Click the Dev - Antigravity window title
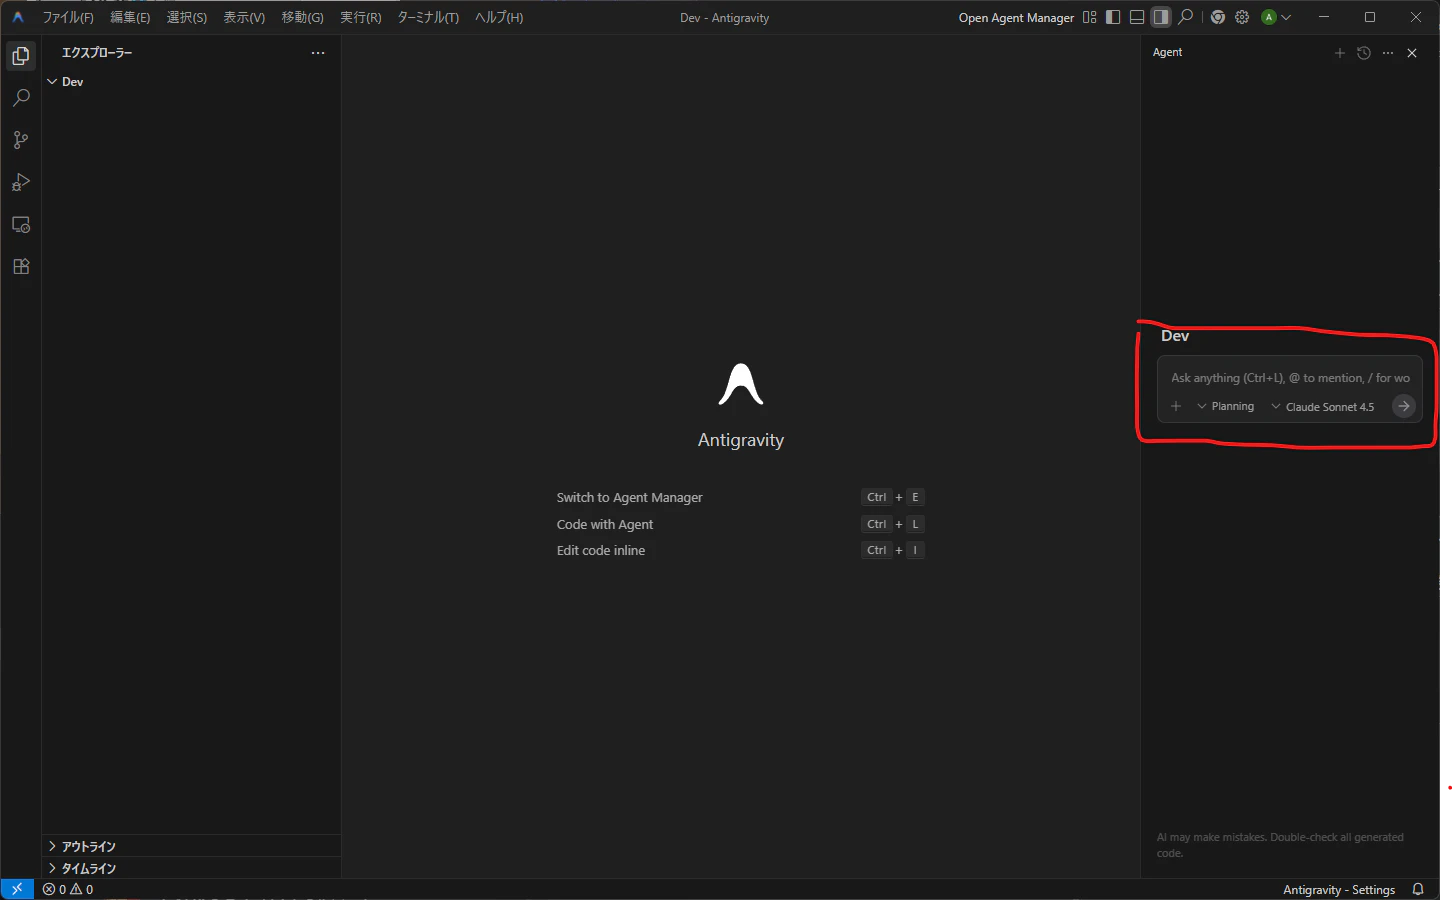Viewport: 1452px width, 900px height. coord(725,17)
